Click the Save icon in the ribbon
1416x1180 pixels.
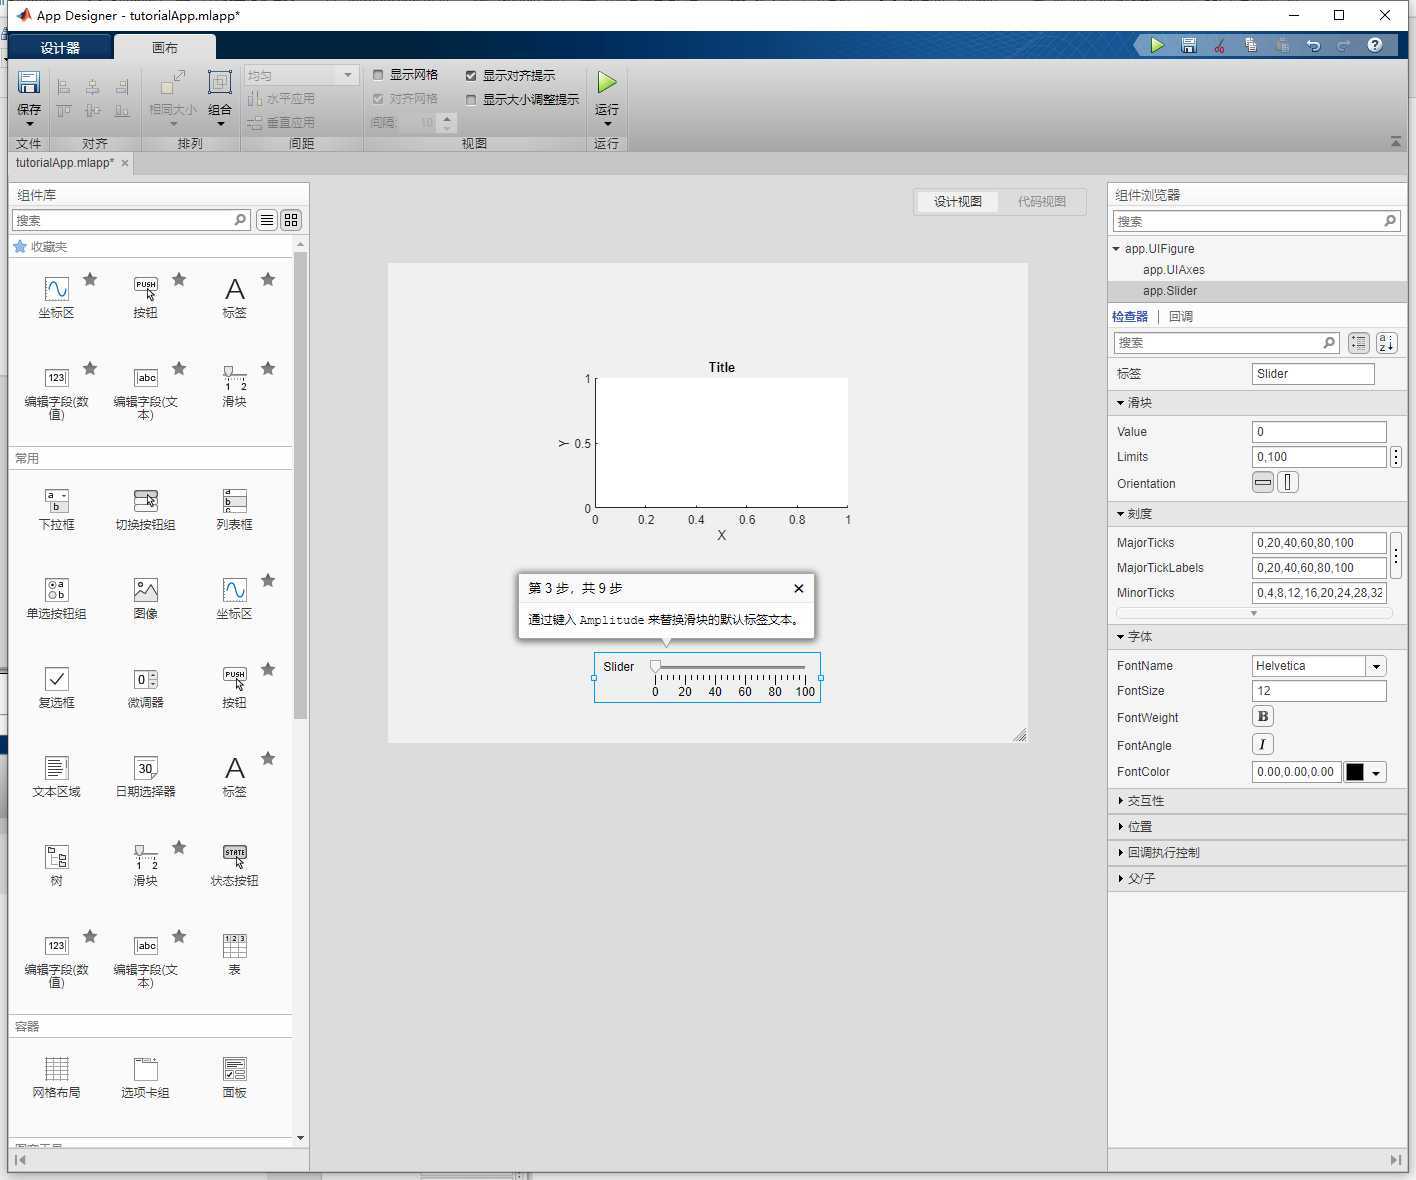[29, 84]
